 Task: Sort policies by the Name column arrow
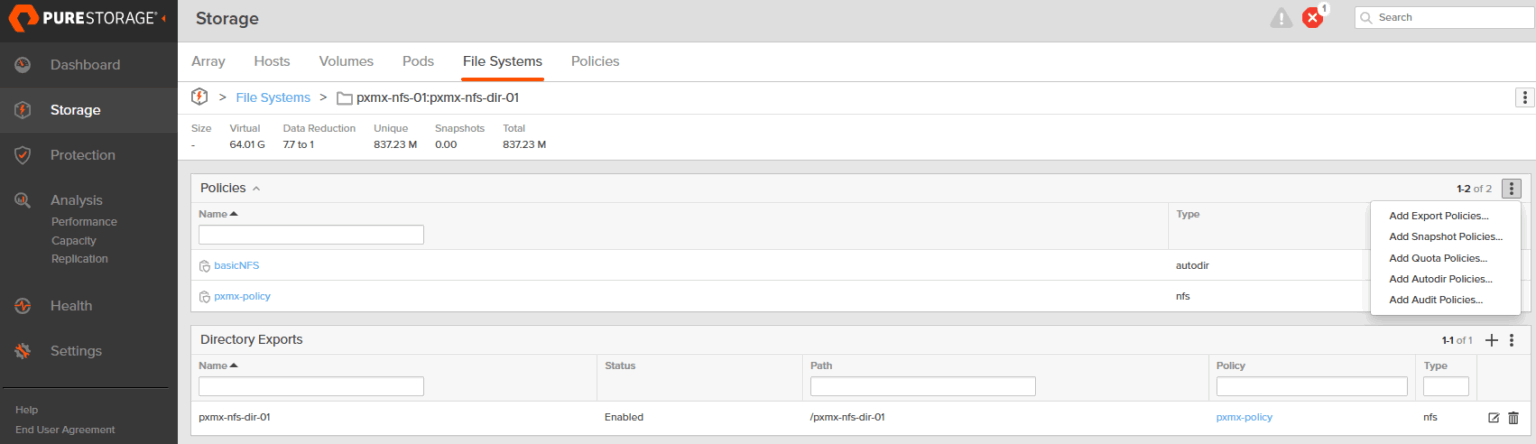234,214
